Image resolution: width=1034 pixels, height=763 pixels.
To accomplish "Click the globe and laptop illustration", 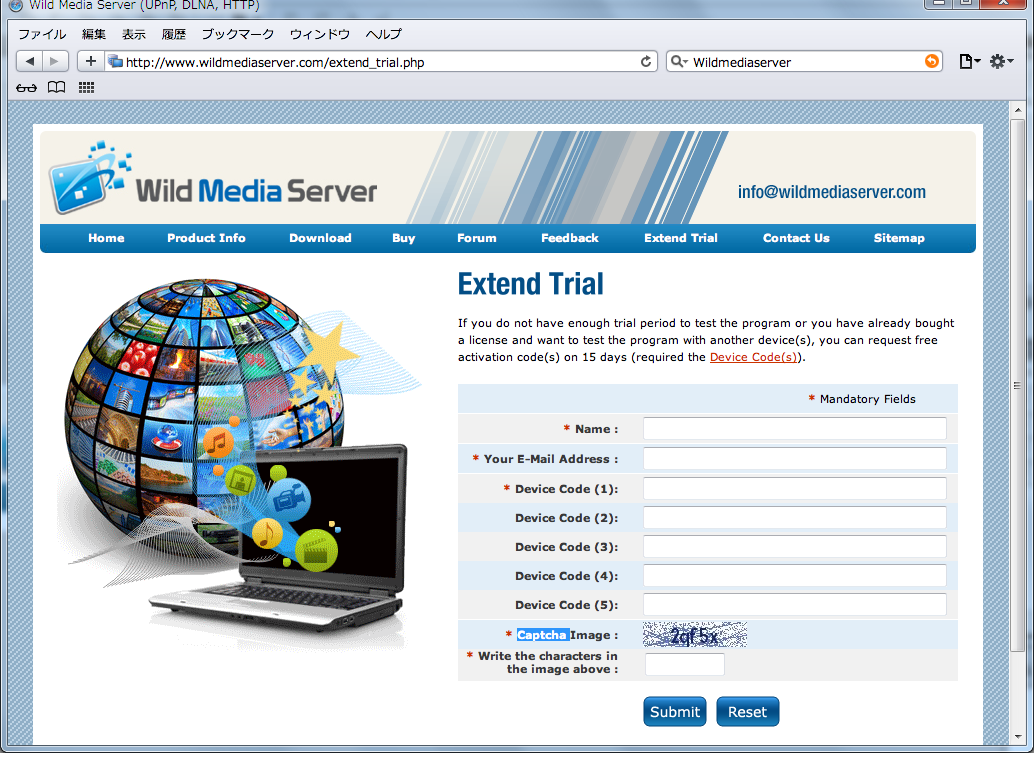I will pos(241,465).
